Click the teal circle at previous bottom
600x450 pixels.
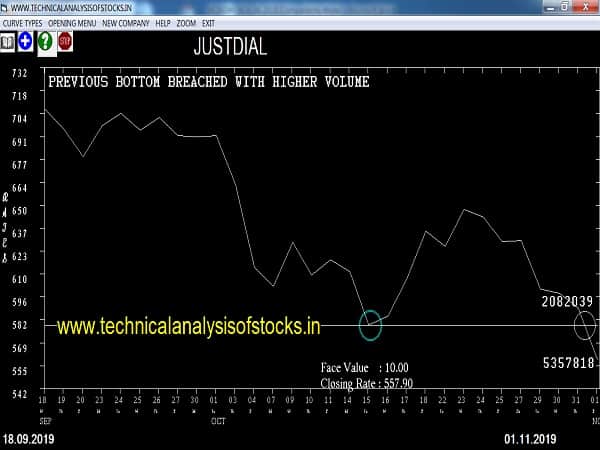[x=371, y=323]
